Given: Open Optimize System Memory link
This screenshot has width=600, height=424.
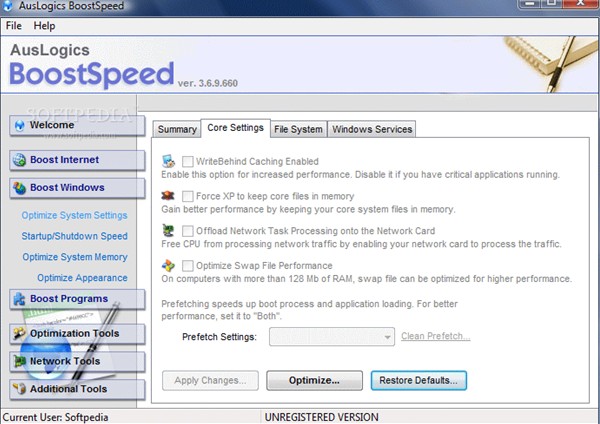Looking at the screenshot, I should point(75,257).
